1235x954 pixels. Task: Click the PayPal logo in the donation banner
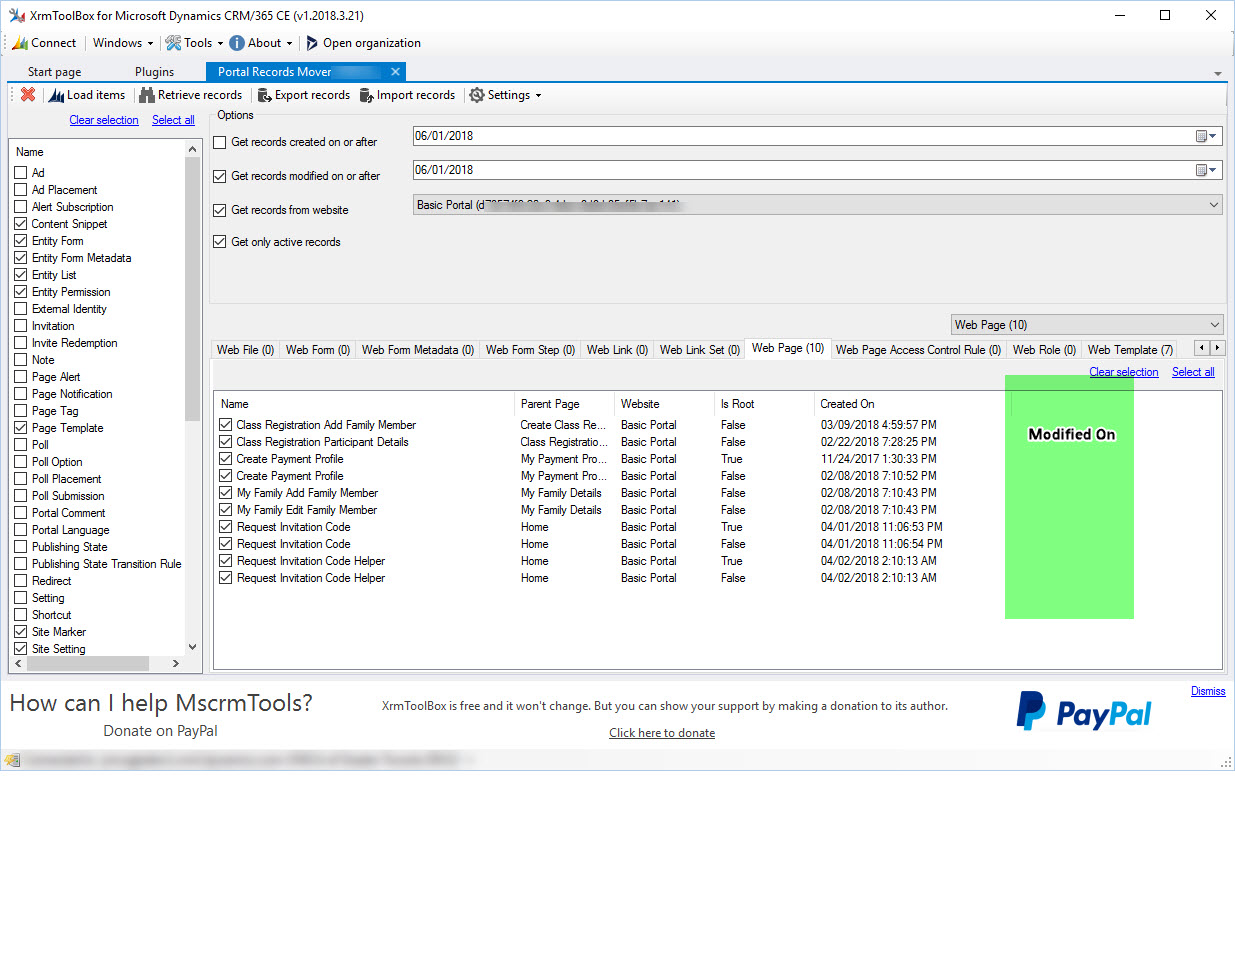pyautogui.click(x=1084, y=712)
